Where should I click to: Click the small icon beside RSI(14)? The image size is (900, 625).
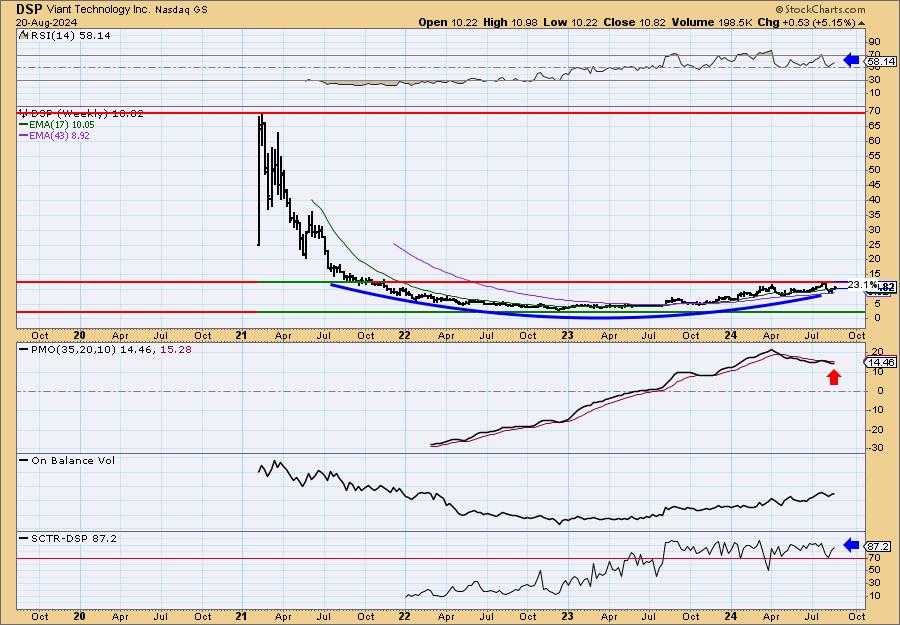tap(23, 35)
